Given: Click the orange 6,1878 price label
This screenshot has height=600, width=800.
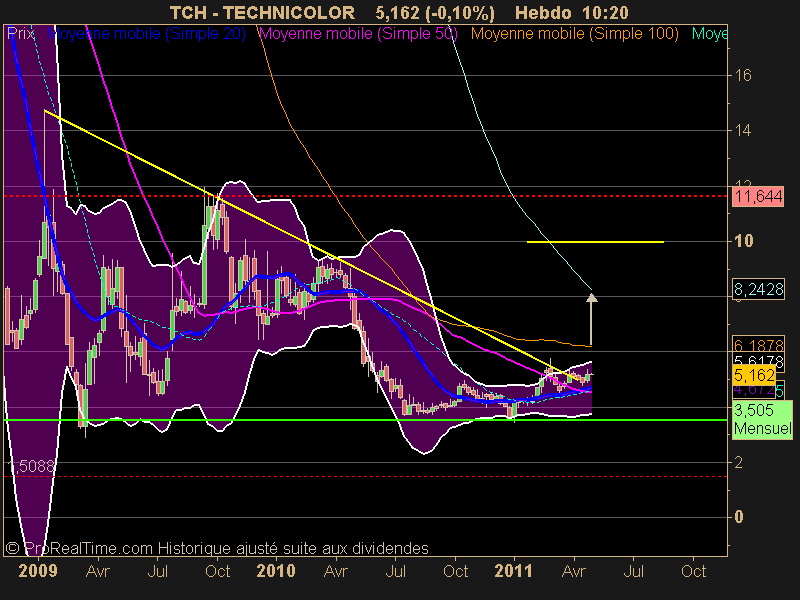Looking at the screenshot, I should (x=758, y=345).
